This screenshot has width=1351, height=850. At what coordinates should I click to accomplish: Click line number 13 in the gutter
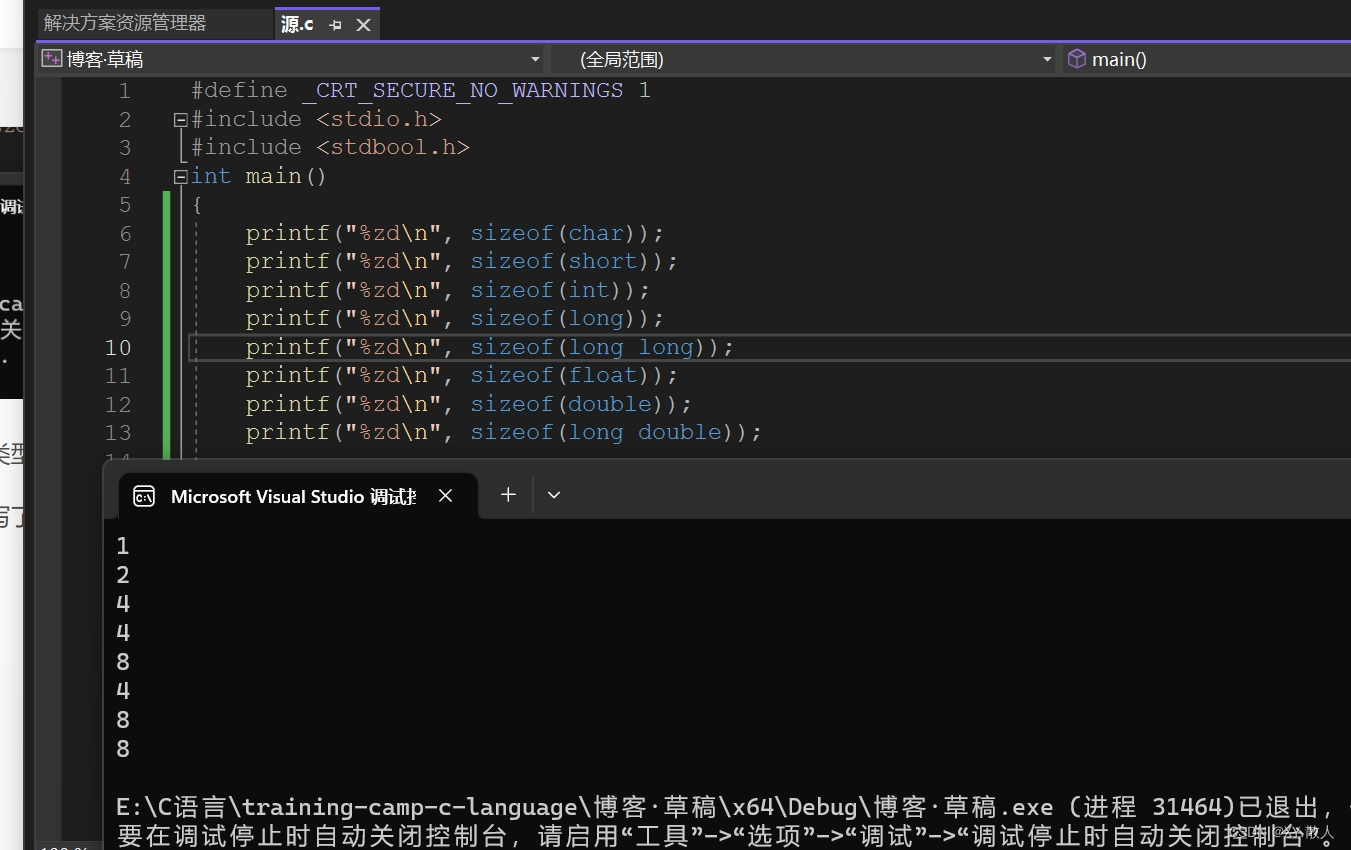coord(118,433)
